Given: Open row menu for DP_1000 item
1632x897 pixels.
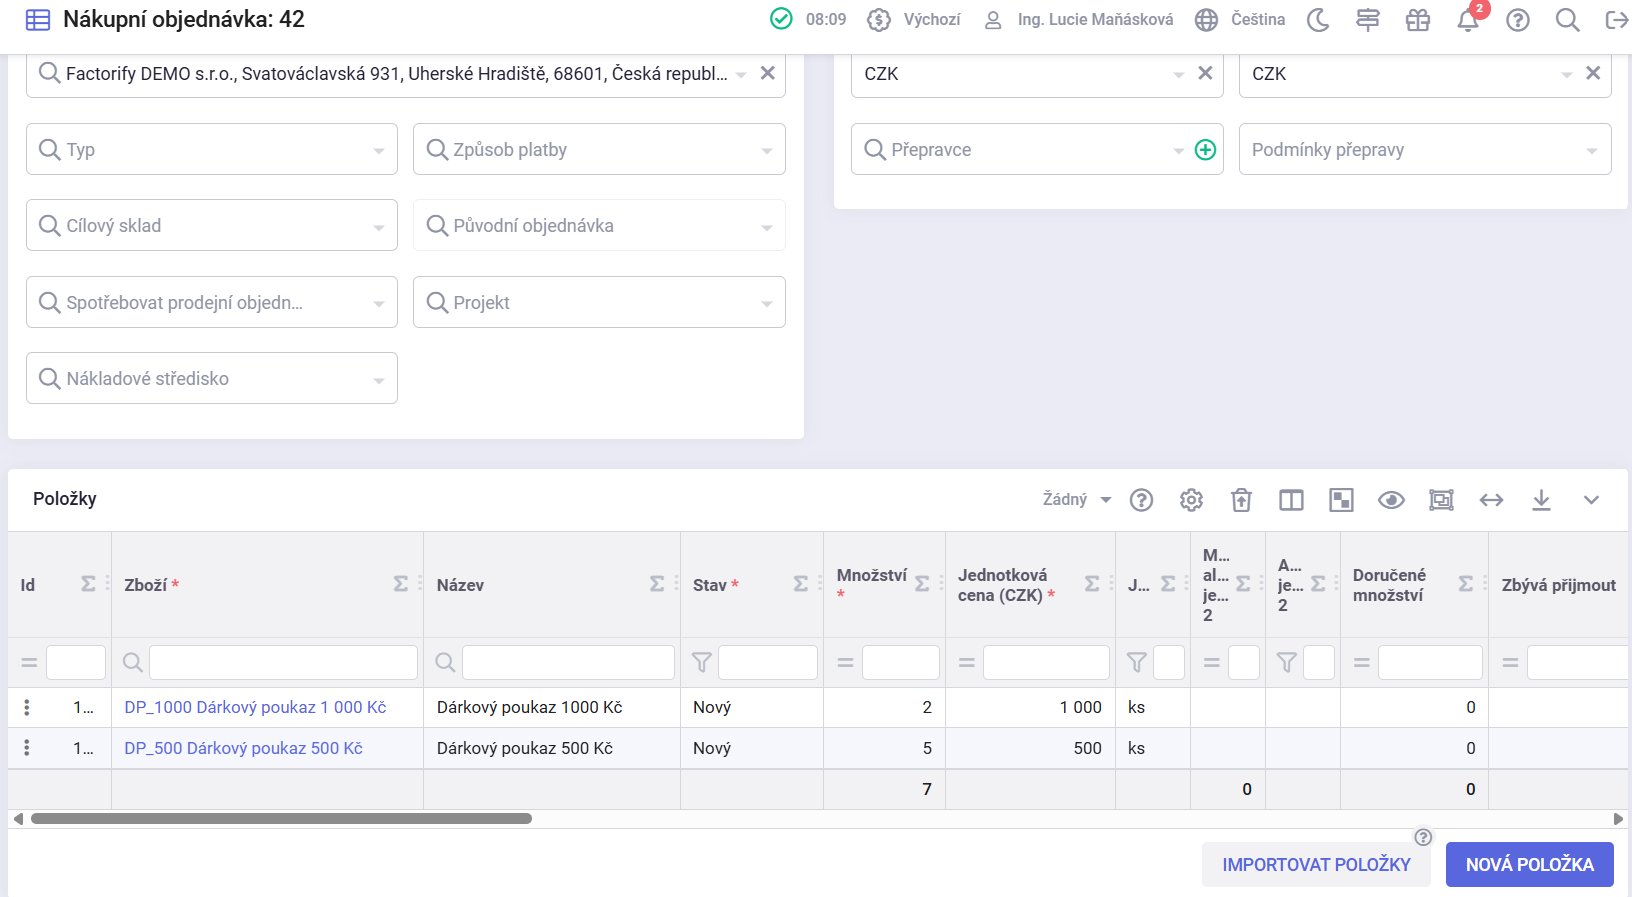Looking at the screenshot, I should coord(27,708).
